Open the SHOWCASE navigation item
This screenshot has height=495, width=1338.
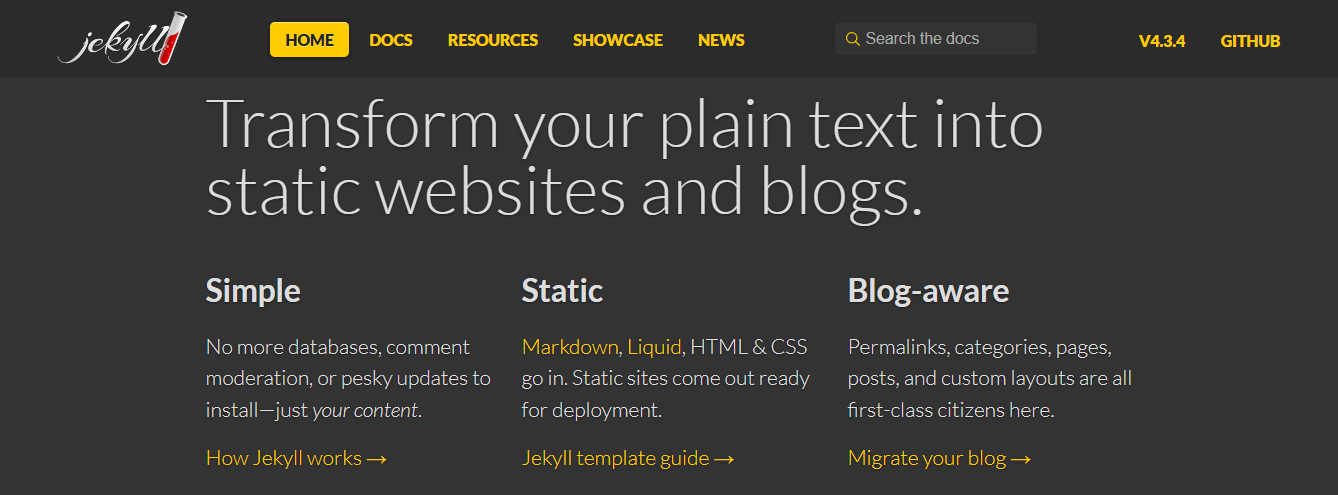click(617, 40)
